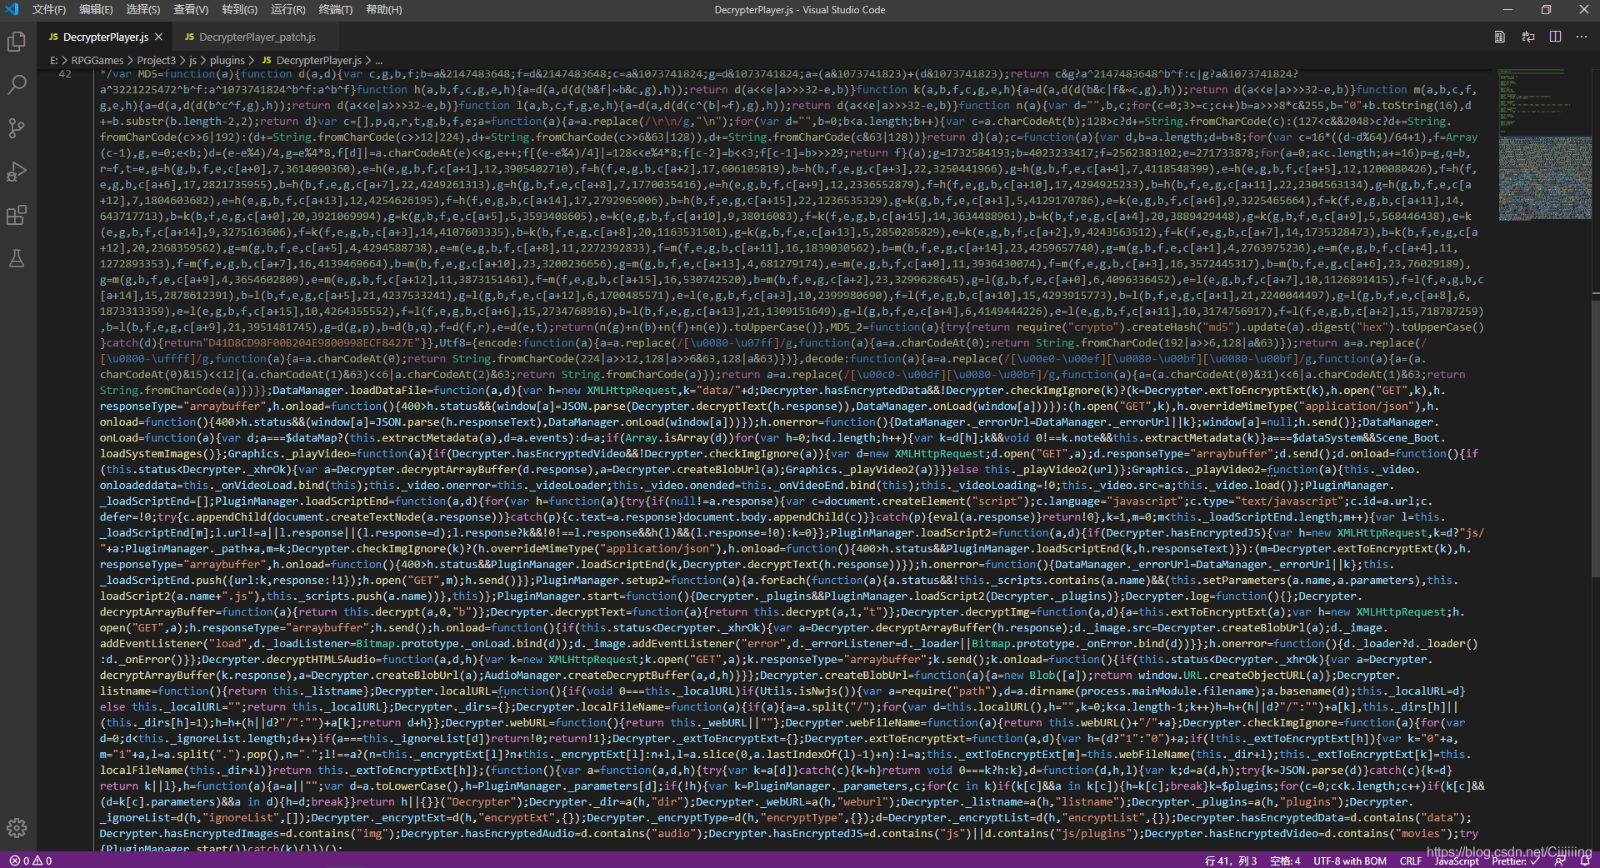
Task: Split the editor to the right
Action: [x=1555, y=37]
